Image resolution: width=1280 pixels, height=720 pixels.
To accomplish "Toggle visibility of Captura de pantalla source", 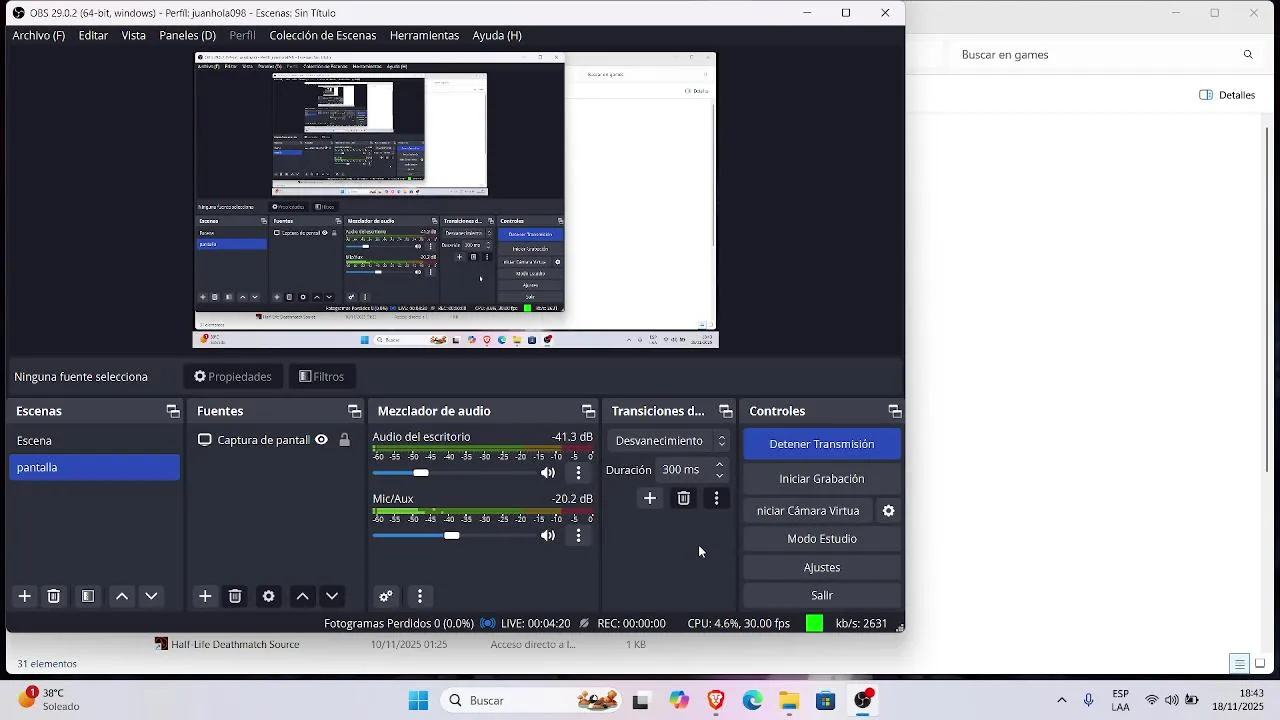I will [x=321, y=440].
